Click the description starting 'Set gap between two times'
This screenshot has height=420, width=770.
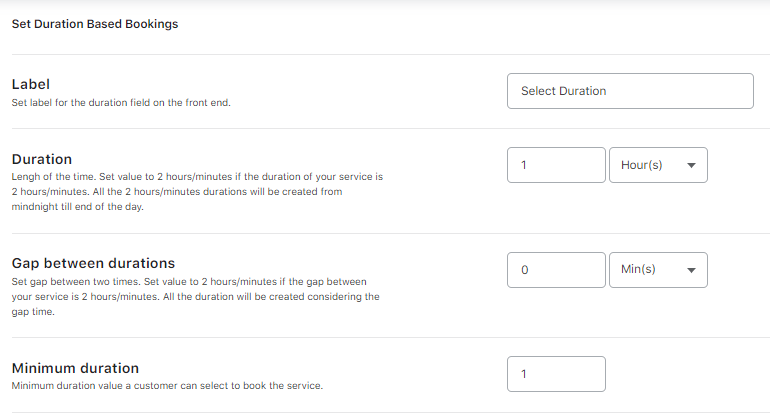tap(195, 297)
